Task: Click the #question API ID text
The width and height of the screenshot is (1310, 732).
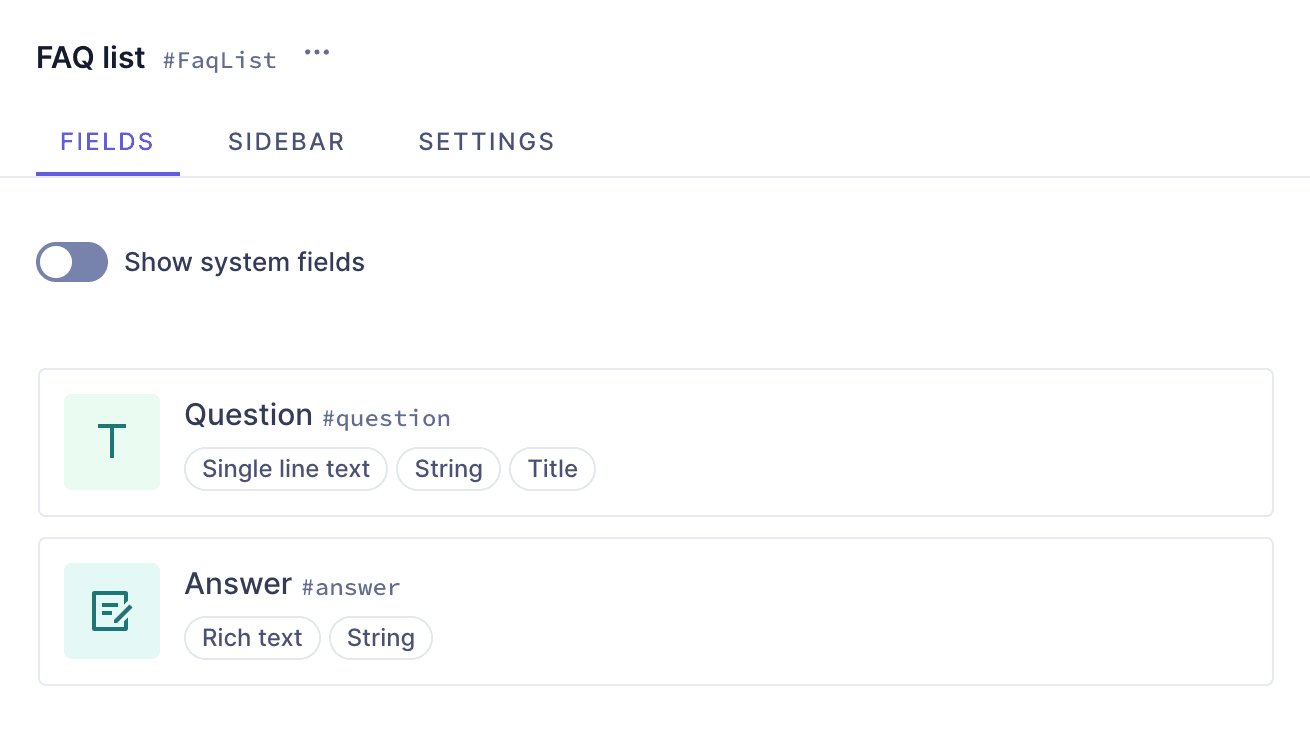Action: [386, 419]
